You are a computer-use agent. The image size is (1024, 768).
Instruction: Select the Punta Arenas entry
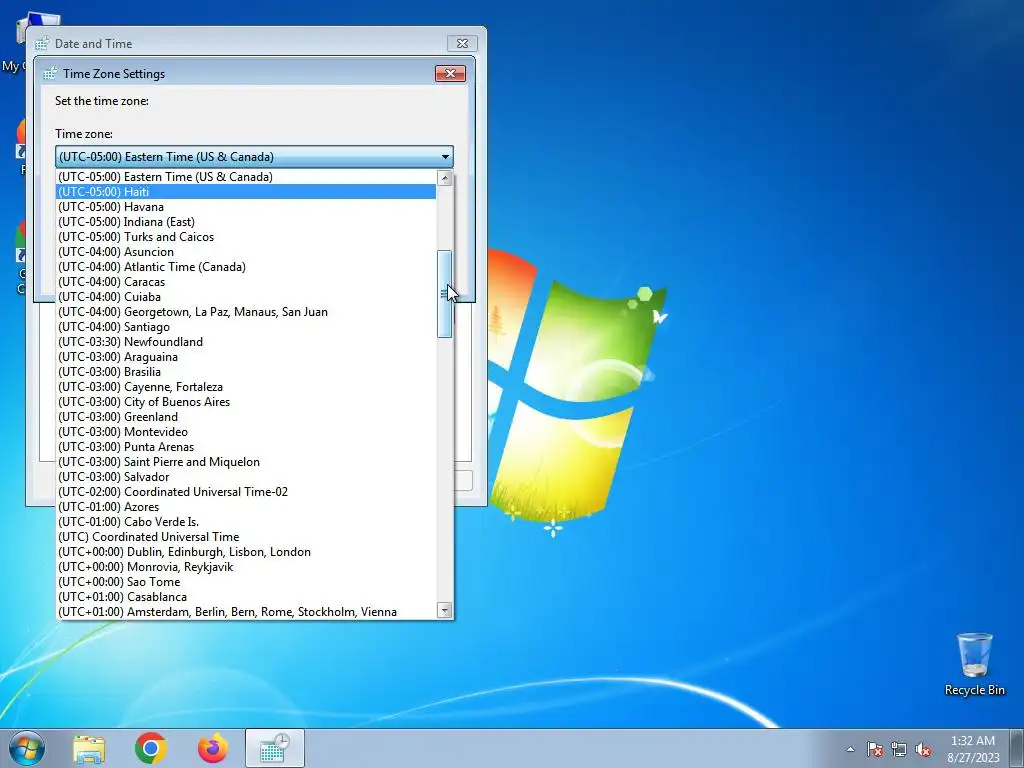(x=246, y=447)
